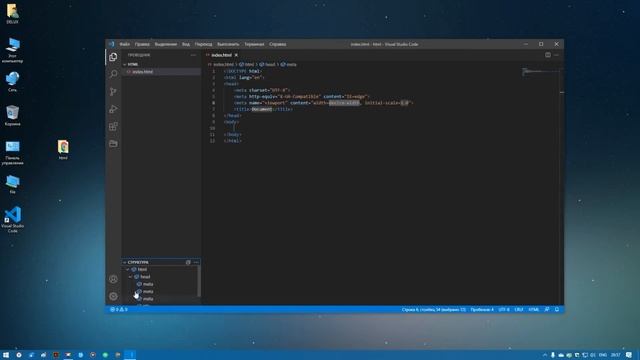Screen dimensions: 640x360
Task: Click the taskbar clock
Action: point(616,355)
